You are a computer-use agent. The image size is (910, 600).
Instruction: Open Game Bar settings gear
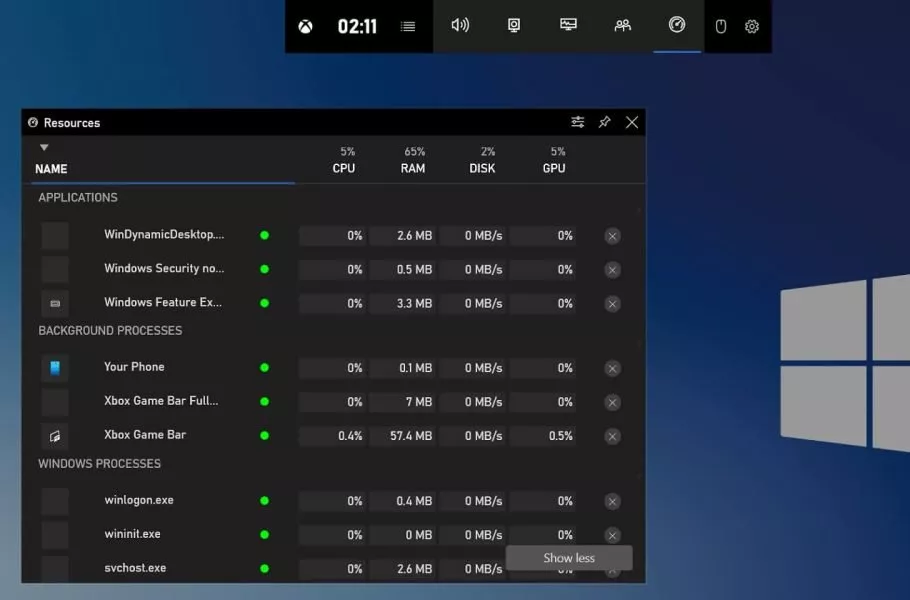pyautogui.click(x=752, y=26)
